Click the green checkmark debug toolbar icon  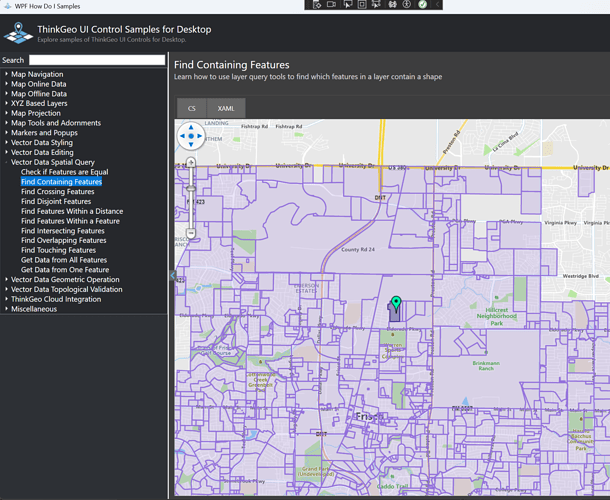[x=422, y=5]
